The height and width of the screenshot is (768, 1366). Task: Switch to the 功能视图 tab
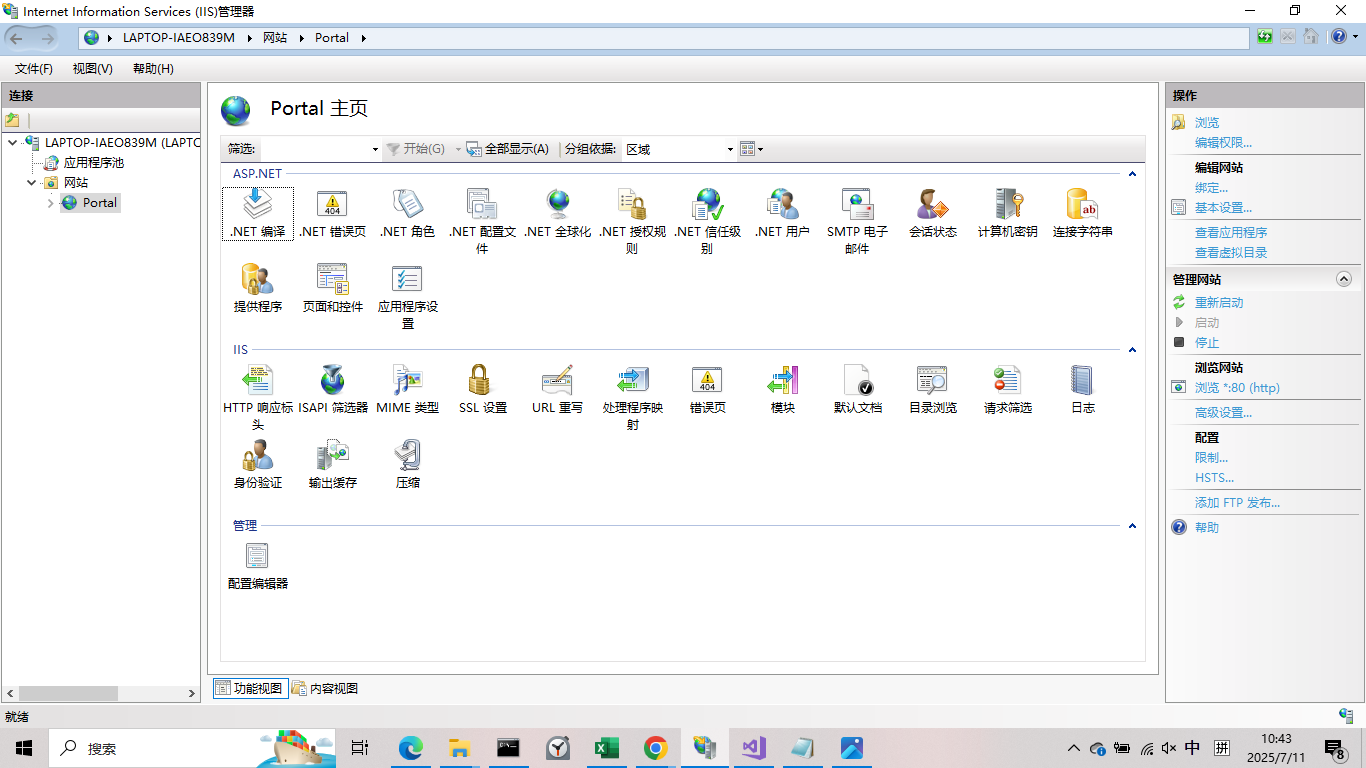pyautogui.click(x=250, y=688)
